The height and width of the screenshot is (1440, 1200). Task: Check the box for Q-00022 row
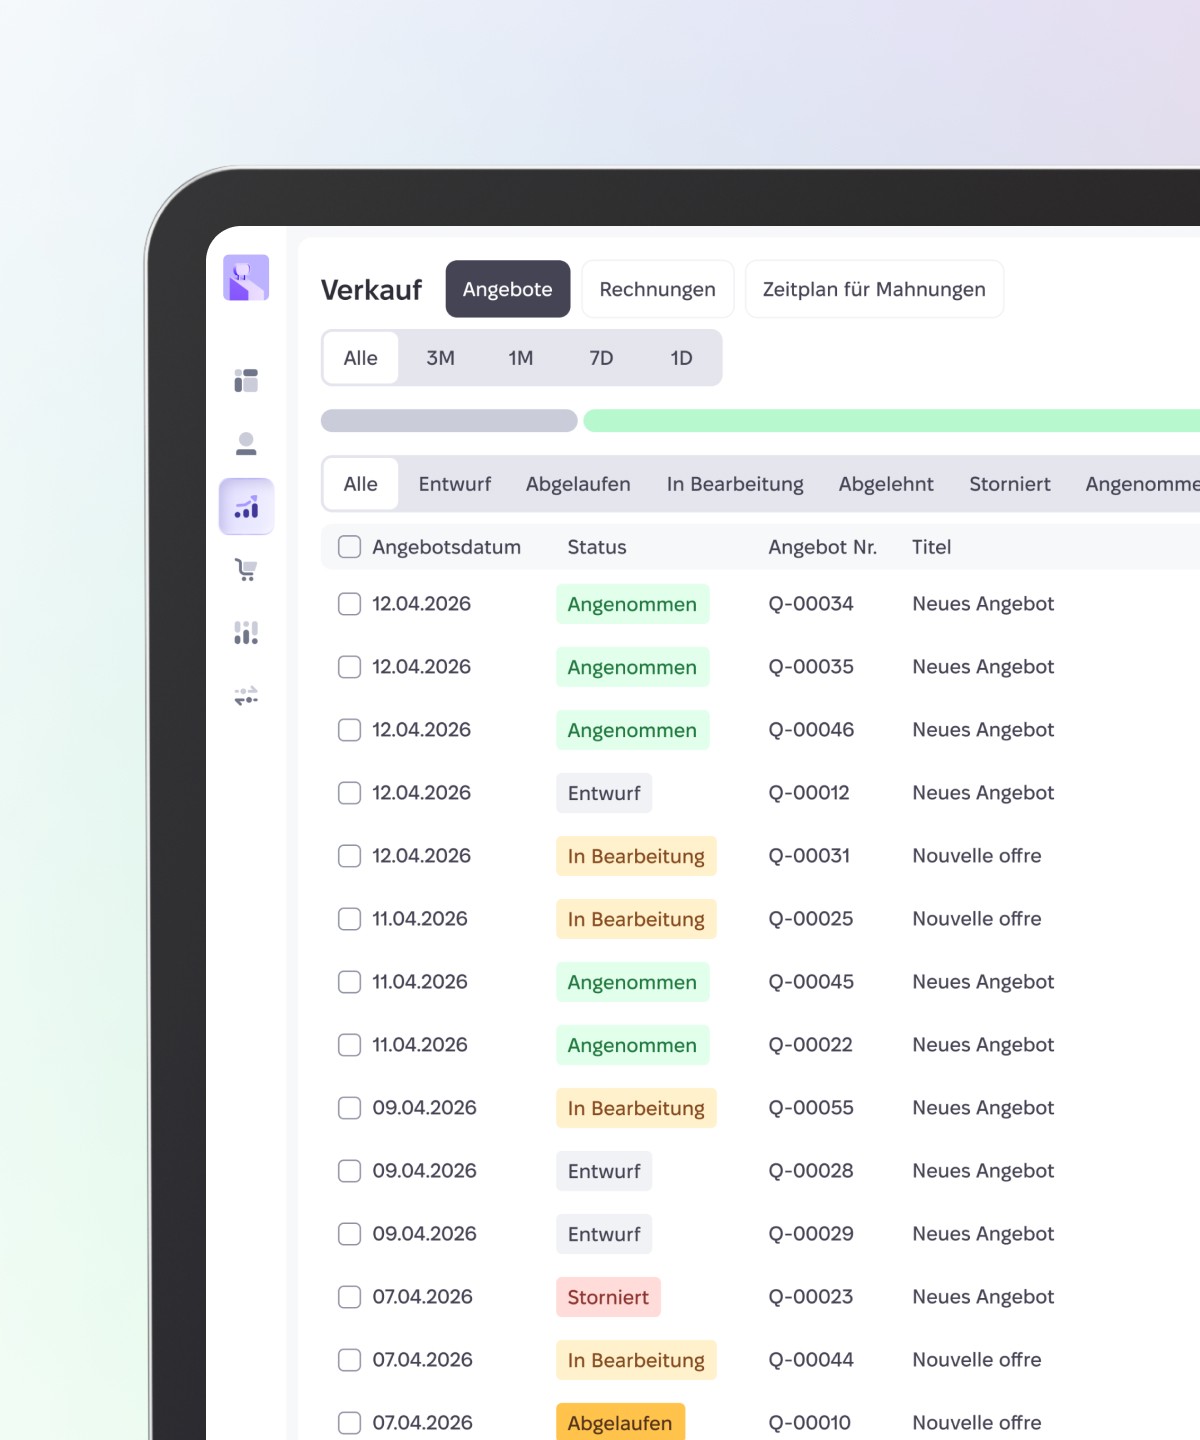tap(349, 1045)
